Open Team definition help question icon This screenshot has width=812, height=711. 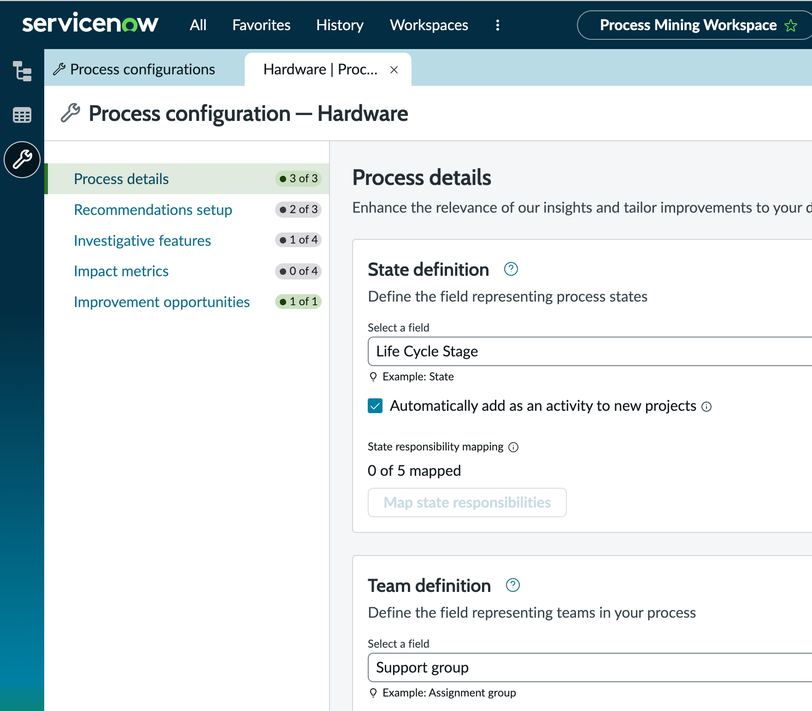click(513, 585)
